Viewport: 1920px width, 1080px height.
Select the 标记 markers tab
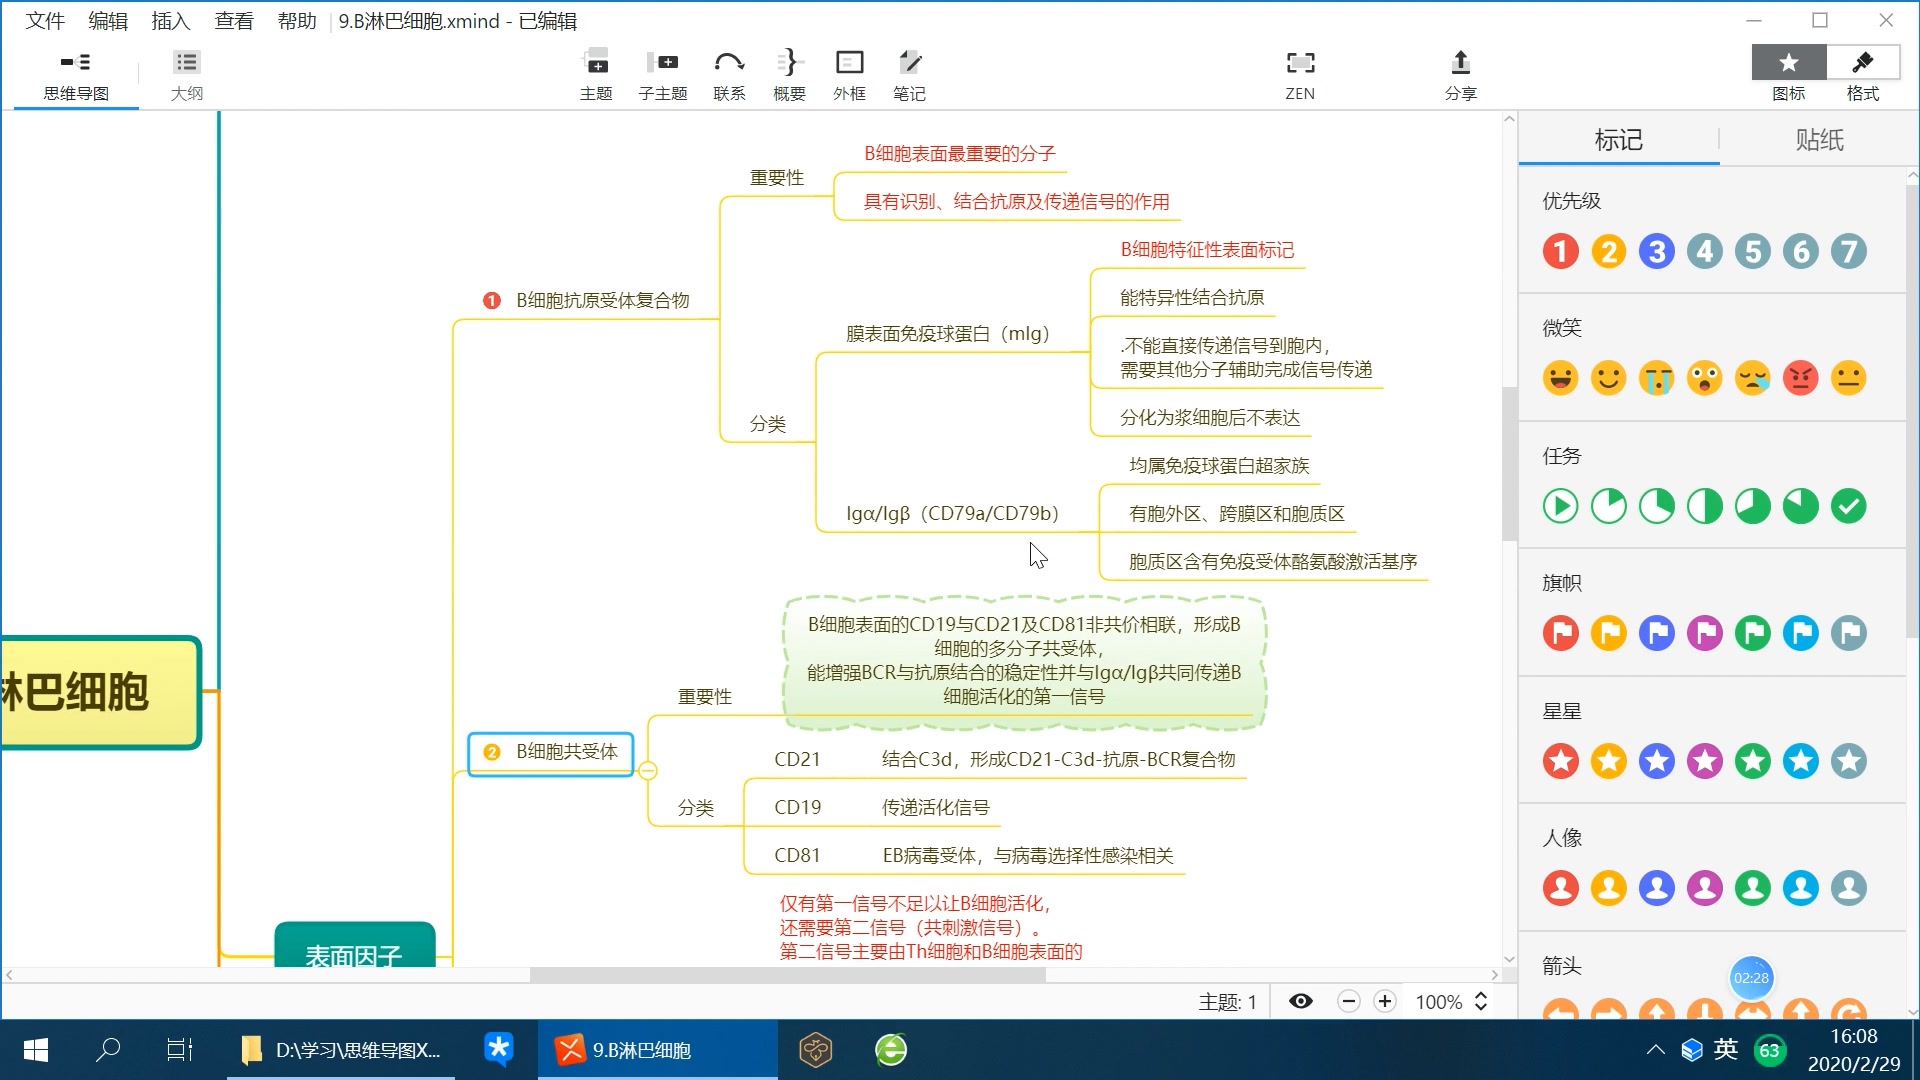pos(1618,140)
